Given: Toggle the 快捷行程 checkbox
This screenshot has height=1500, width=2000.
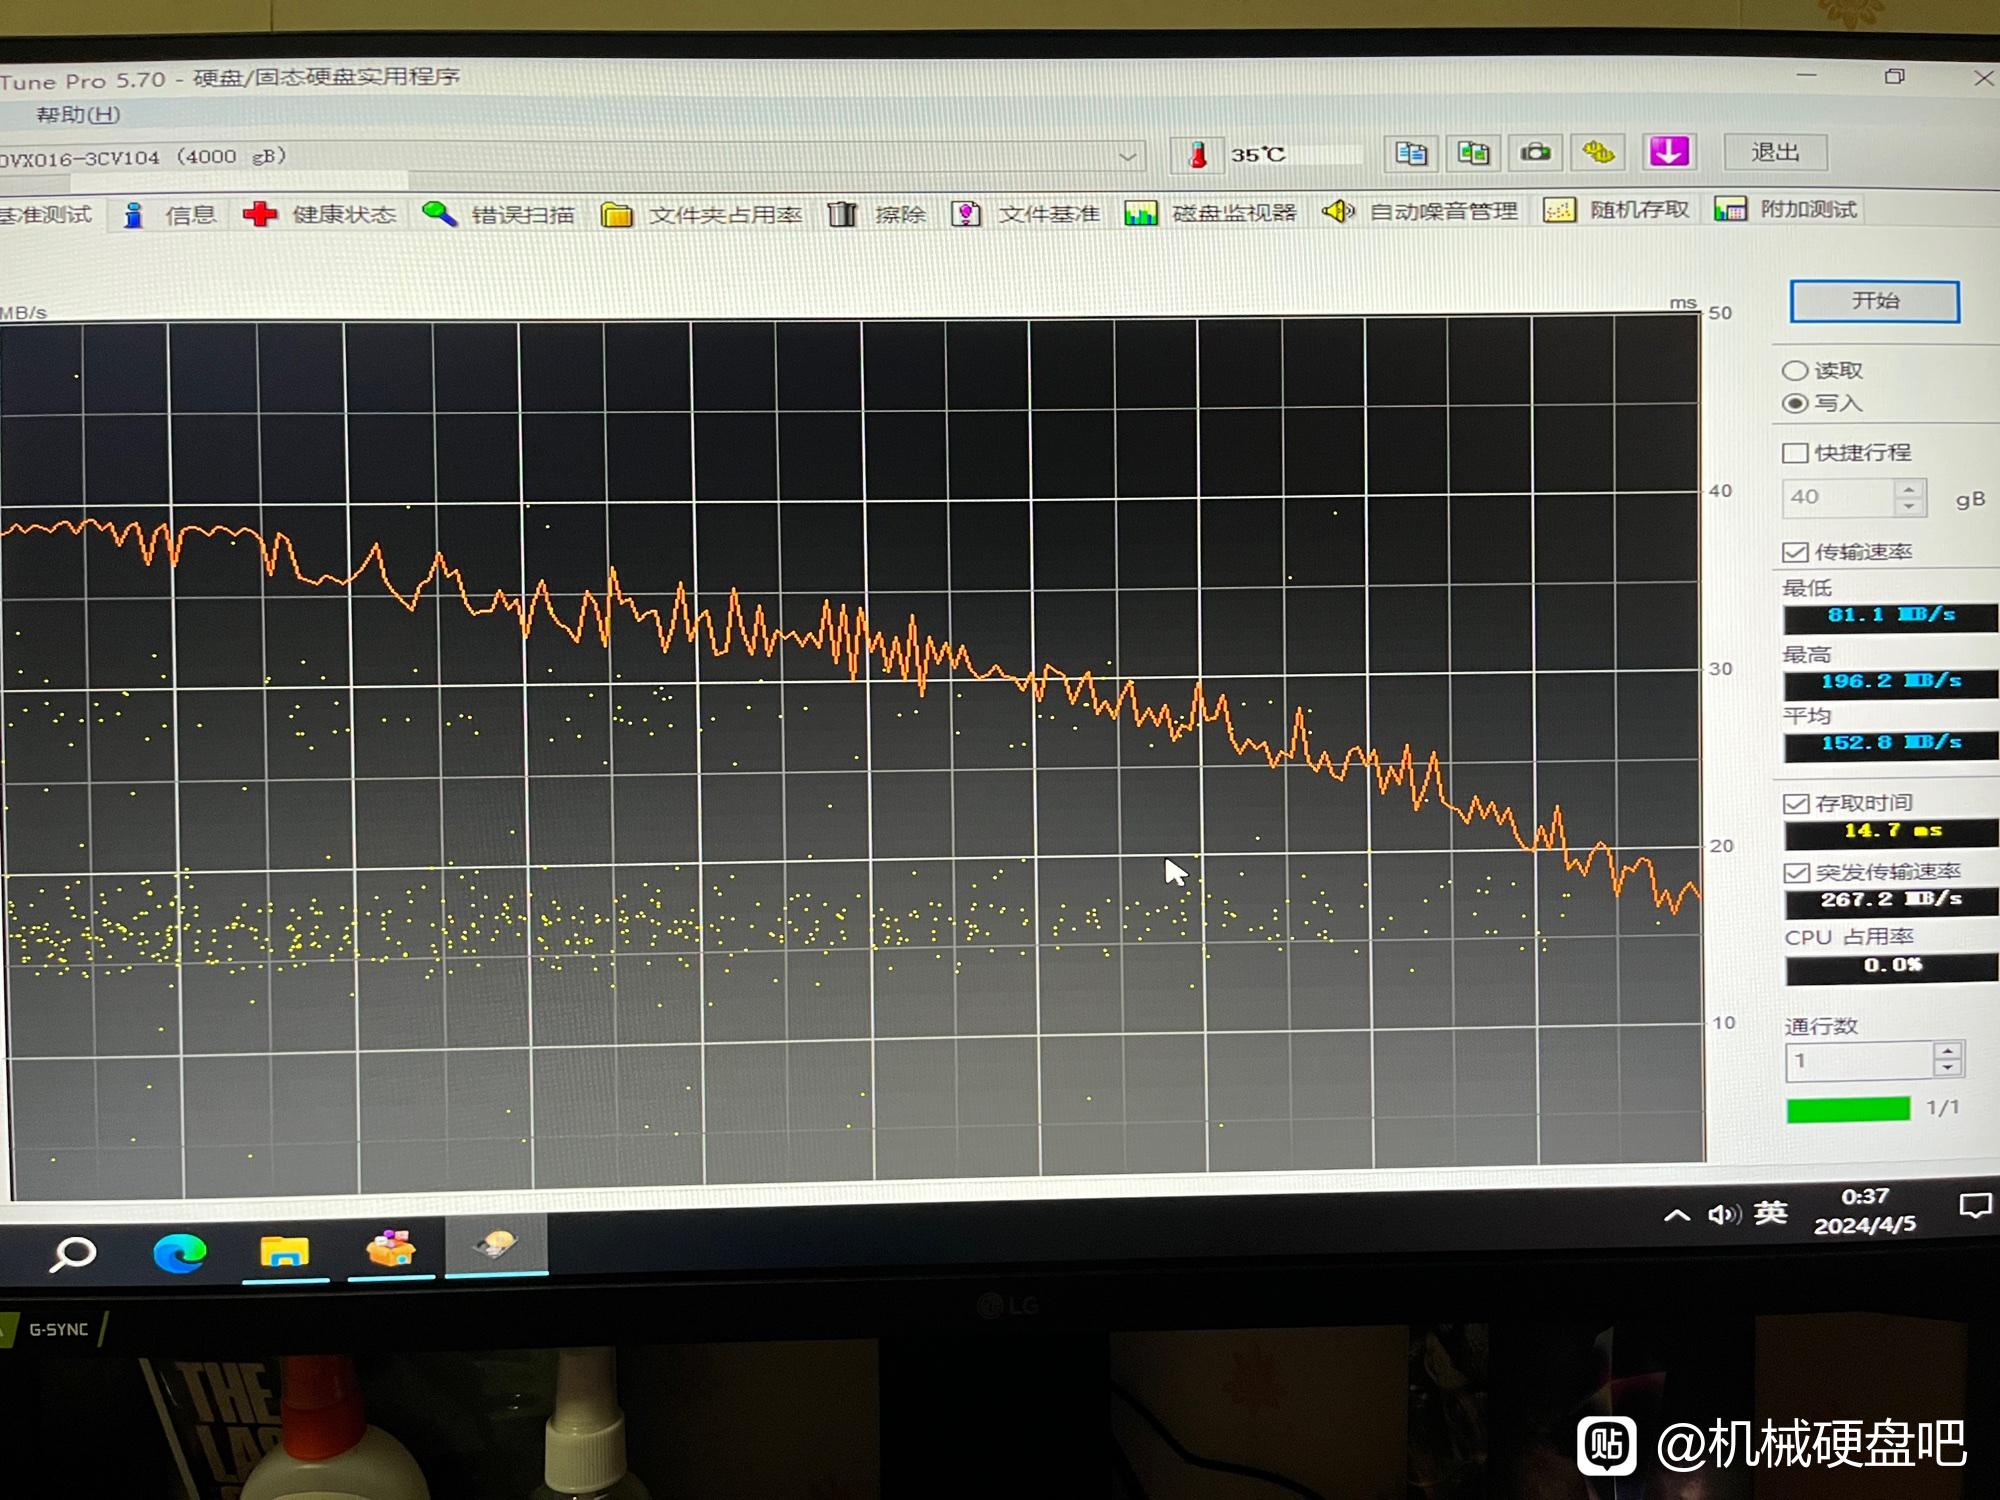Looking at the screenshot, I should pos(1795,452).
